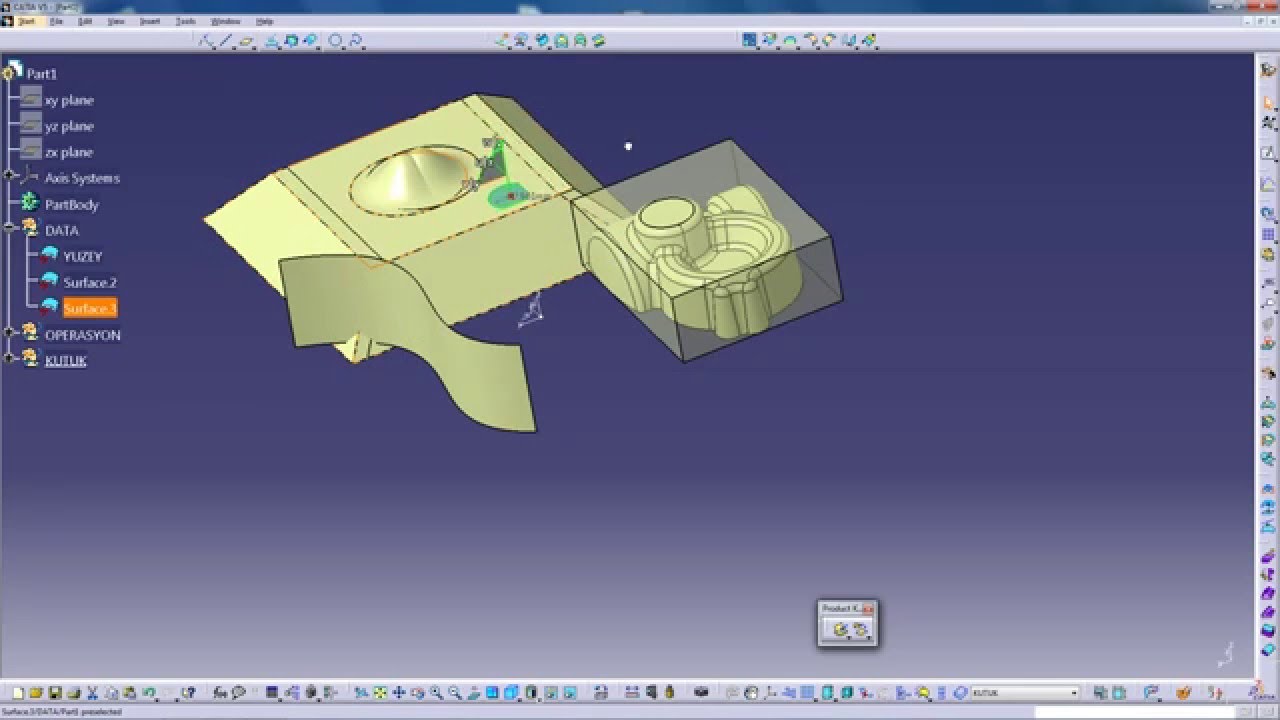Select the Line tool in top toolbar

[226, 41]
